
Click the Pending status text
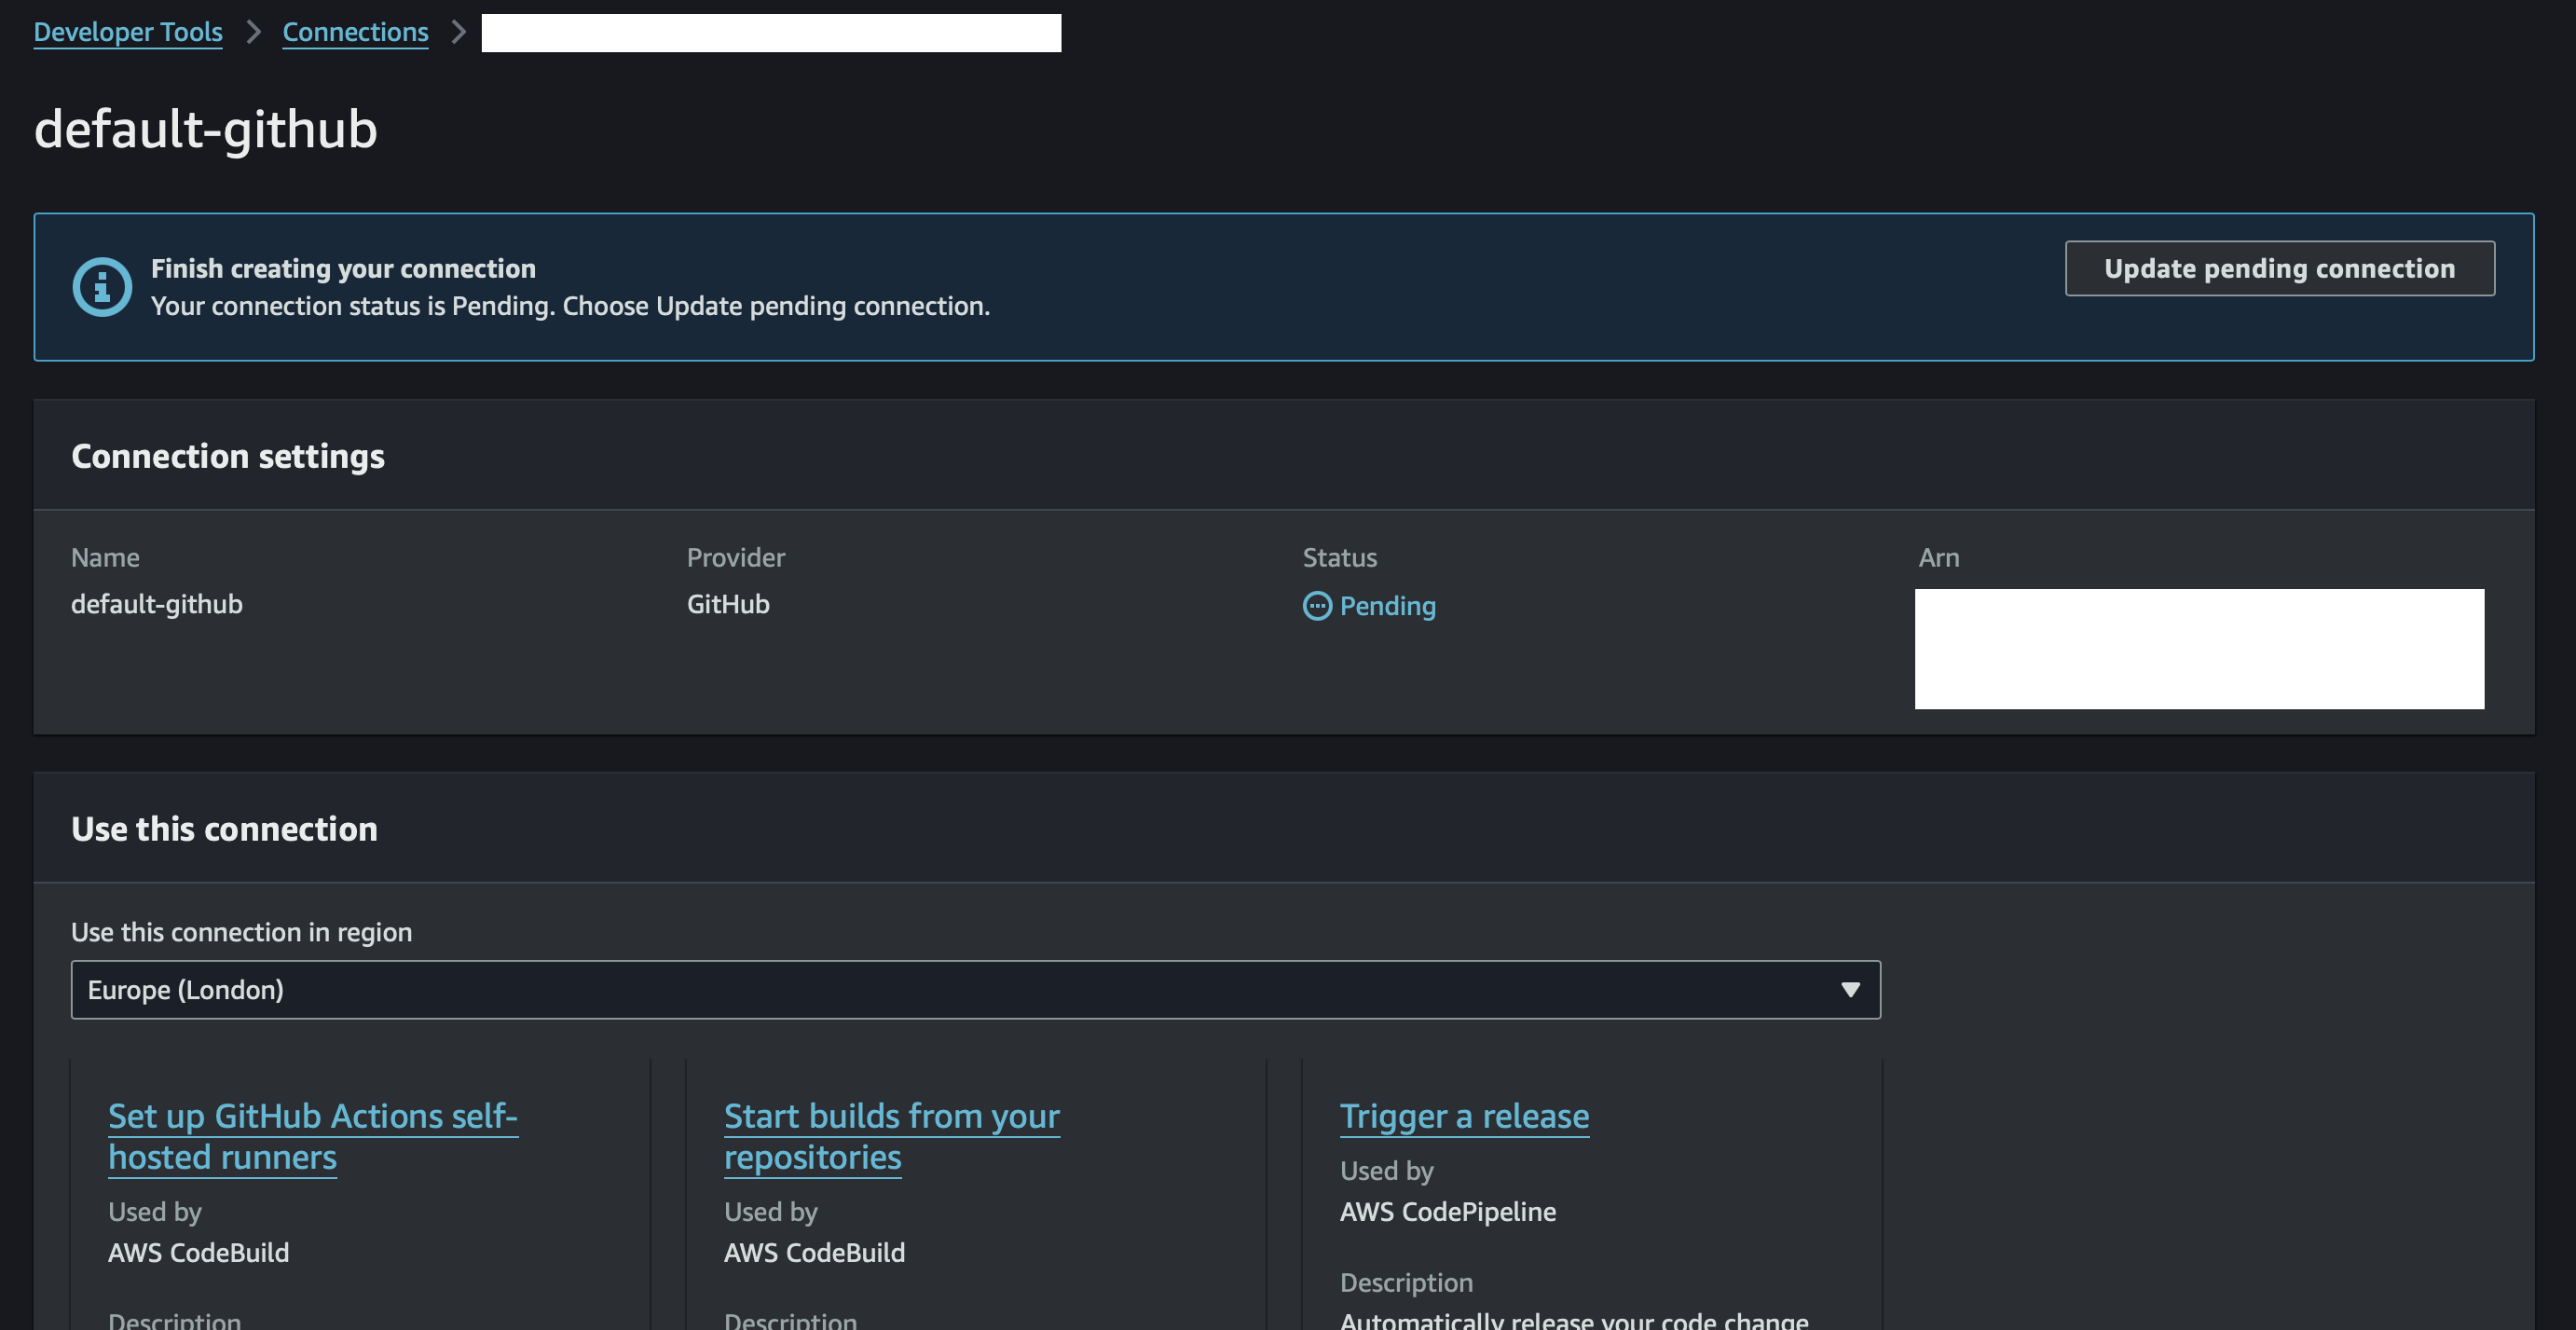1387,606
